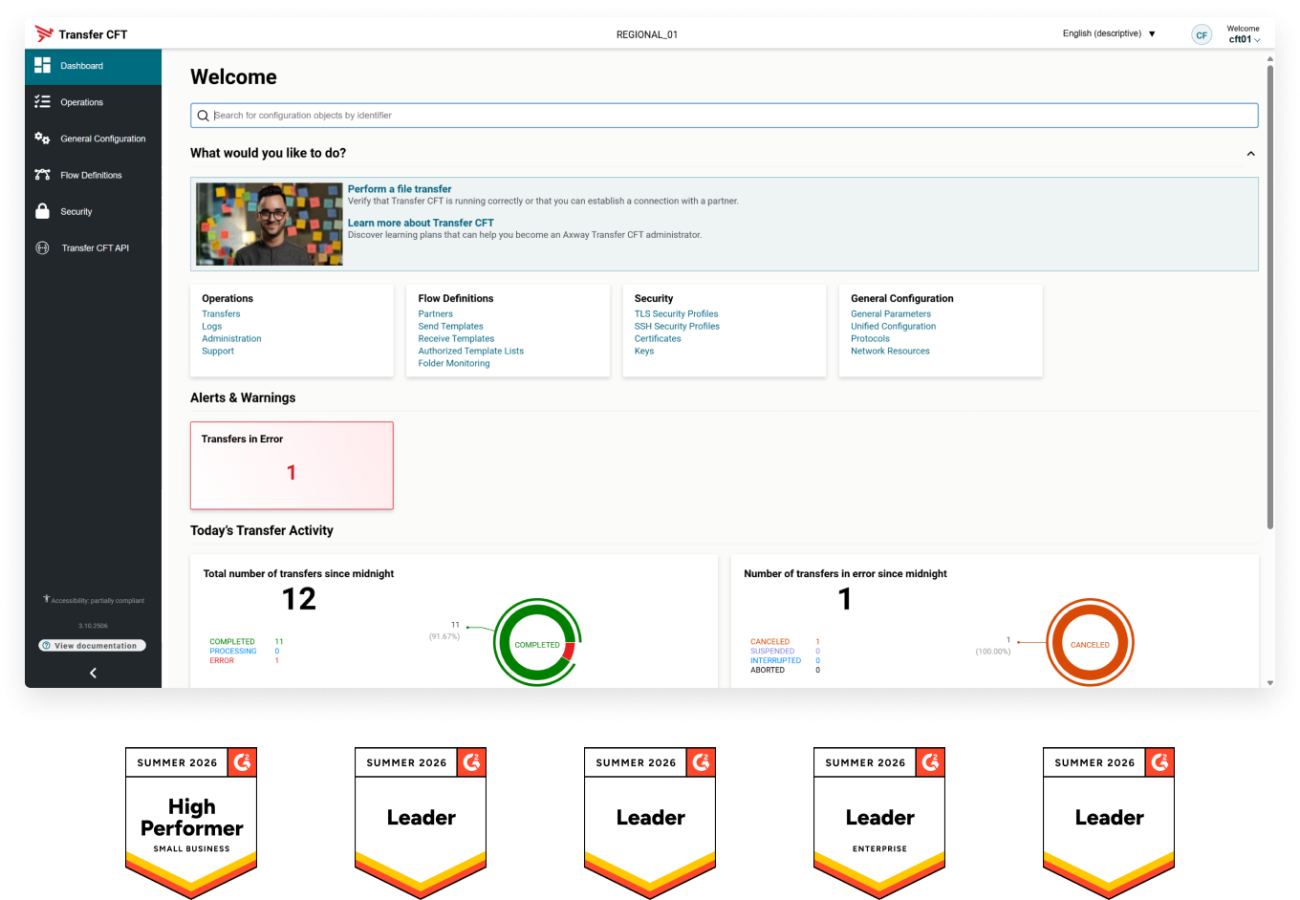
Task: Click the Flow Definitions icon
Action: [42, 175]
